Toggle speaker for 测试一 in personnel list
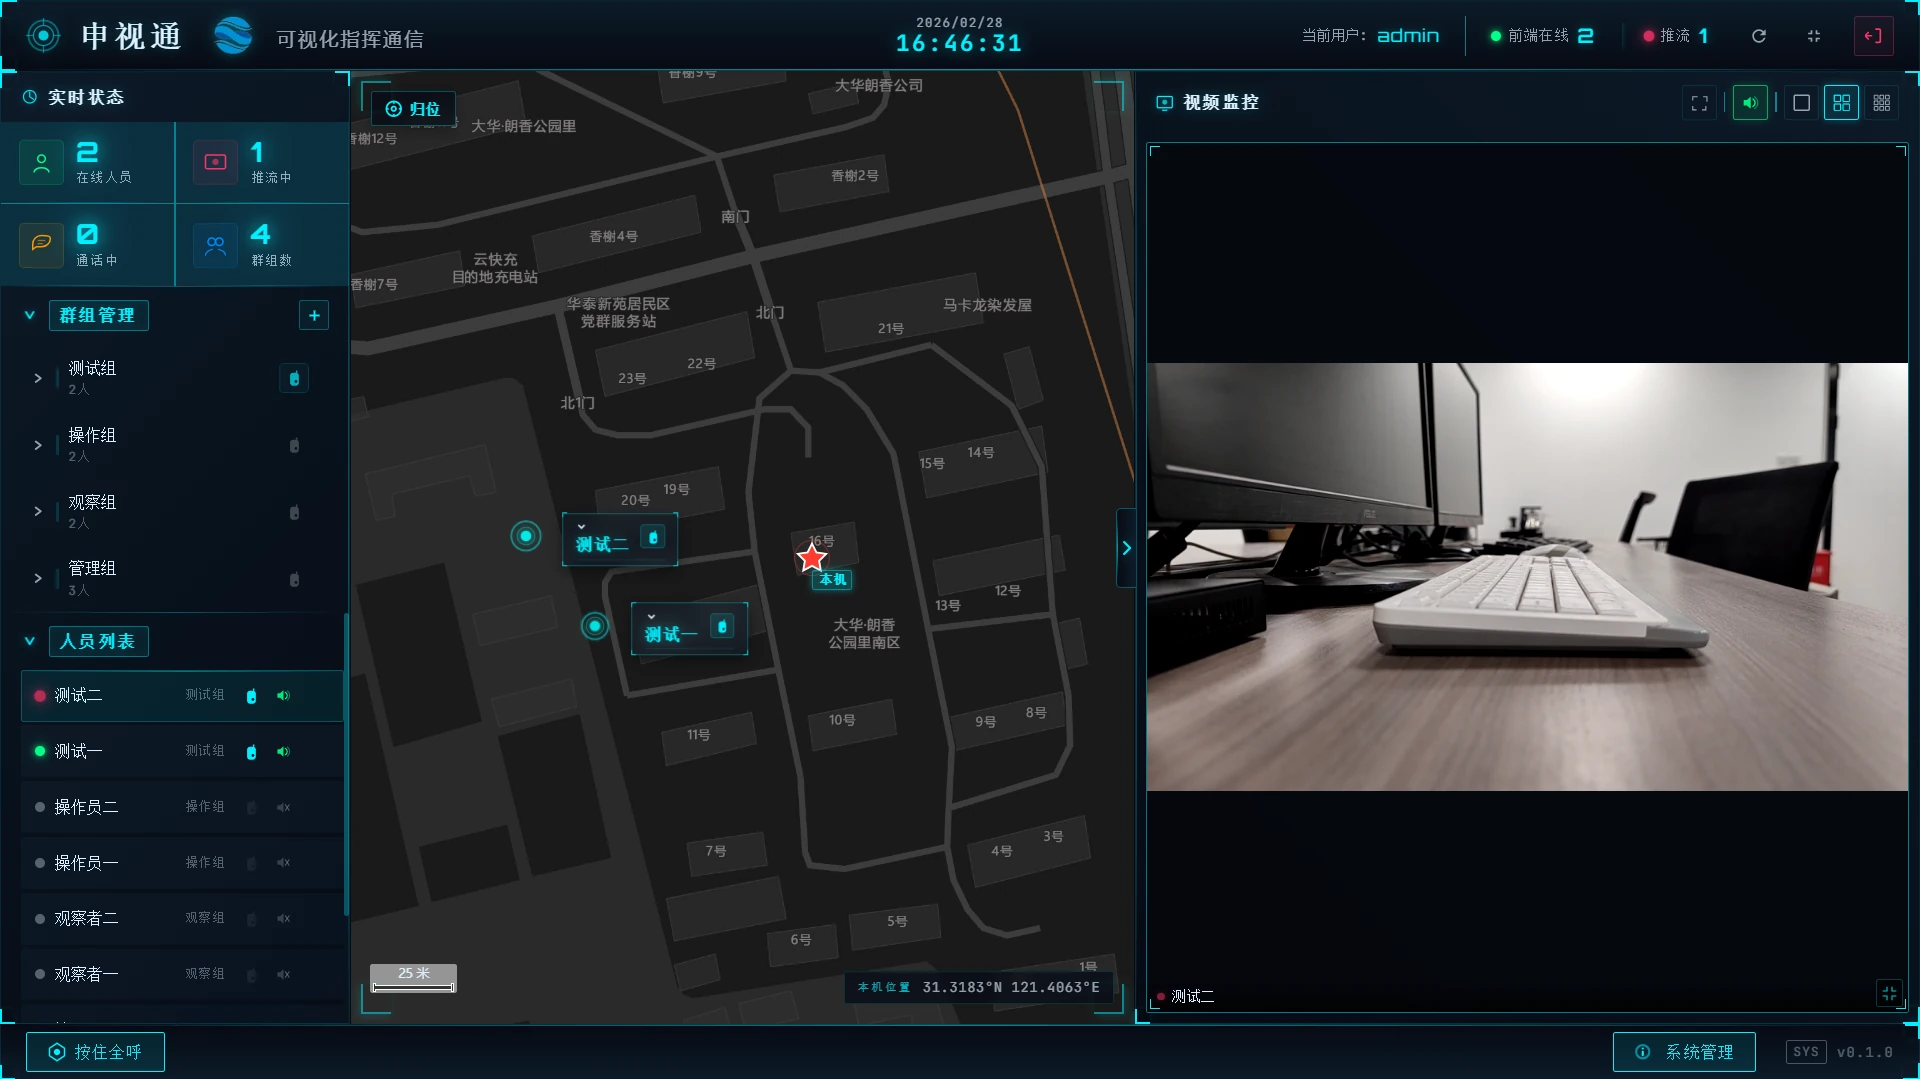 pos(284,752)
